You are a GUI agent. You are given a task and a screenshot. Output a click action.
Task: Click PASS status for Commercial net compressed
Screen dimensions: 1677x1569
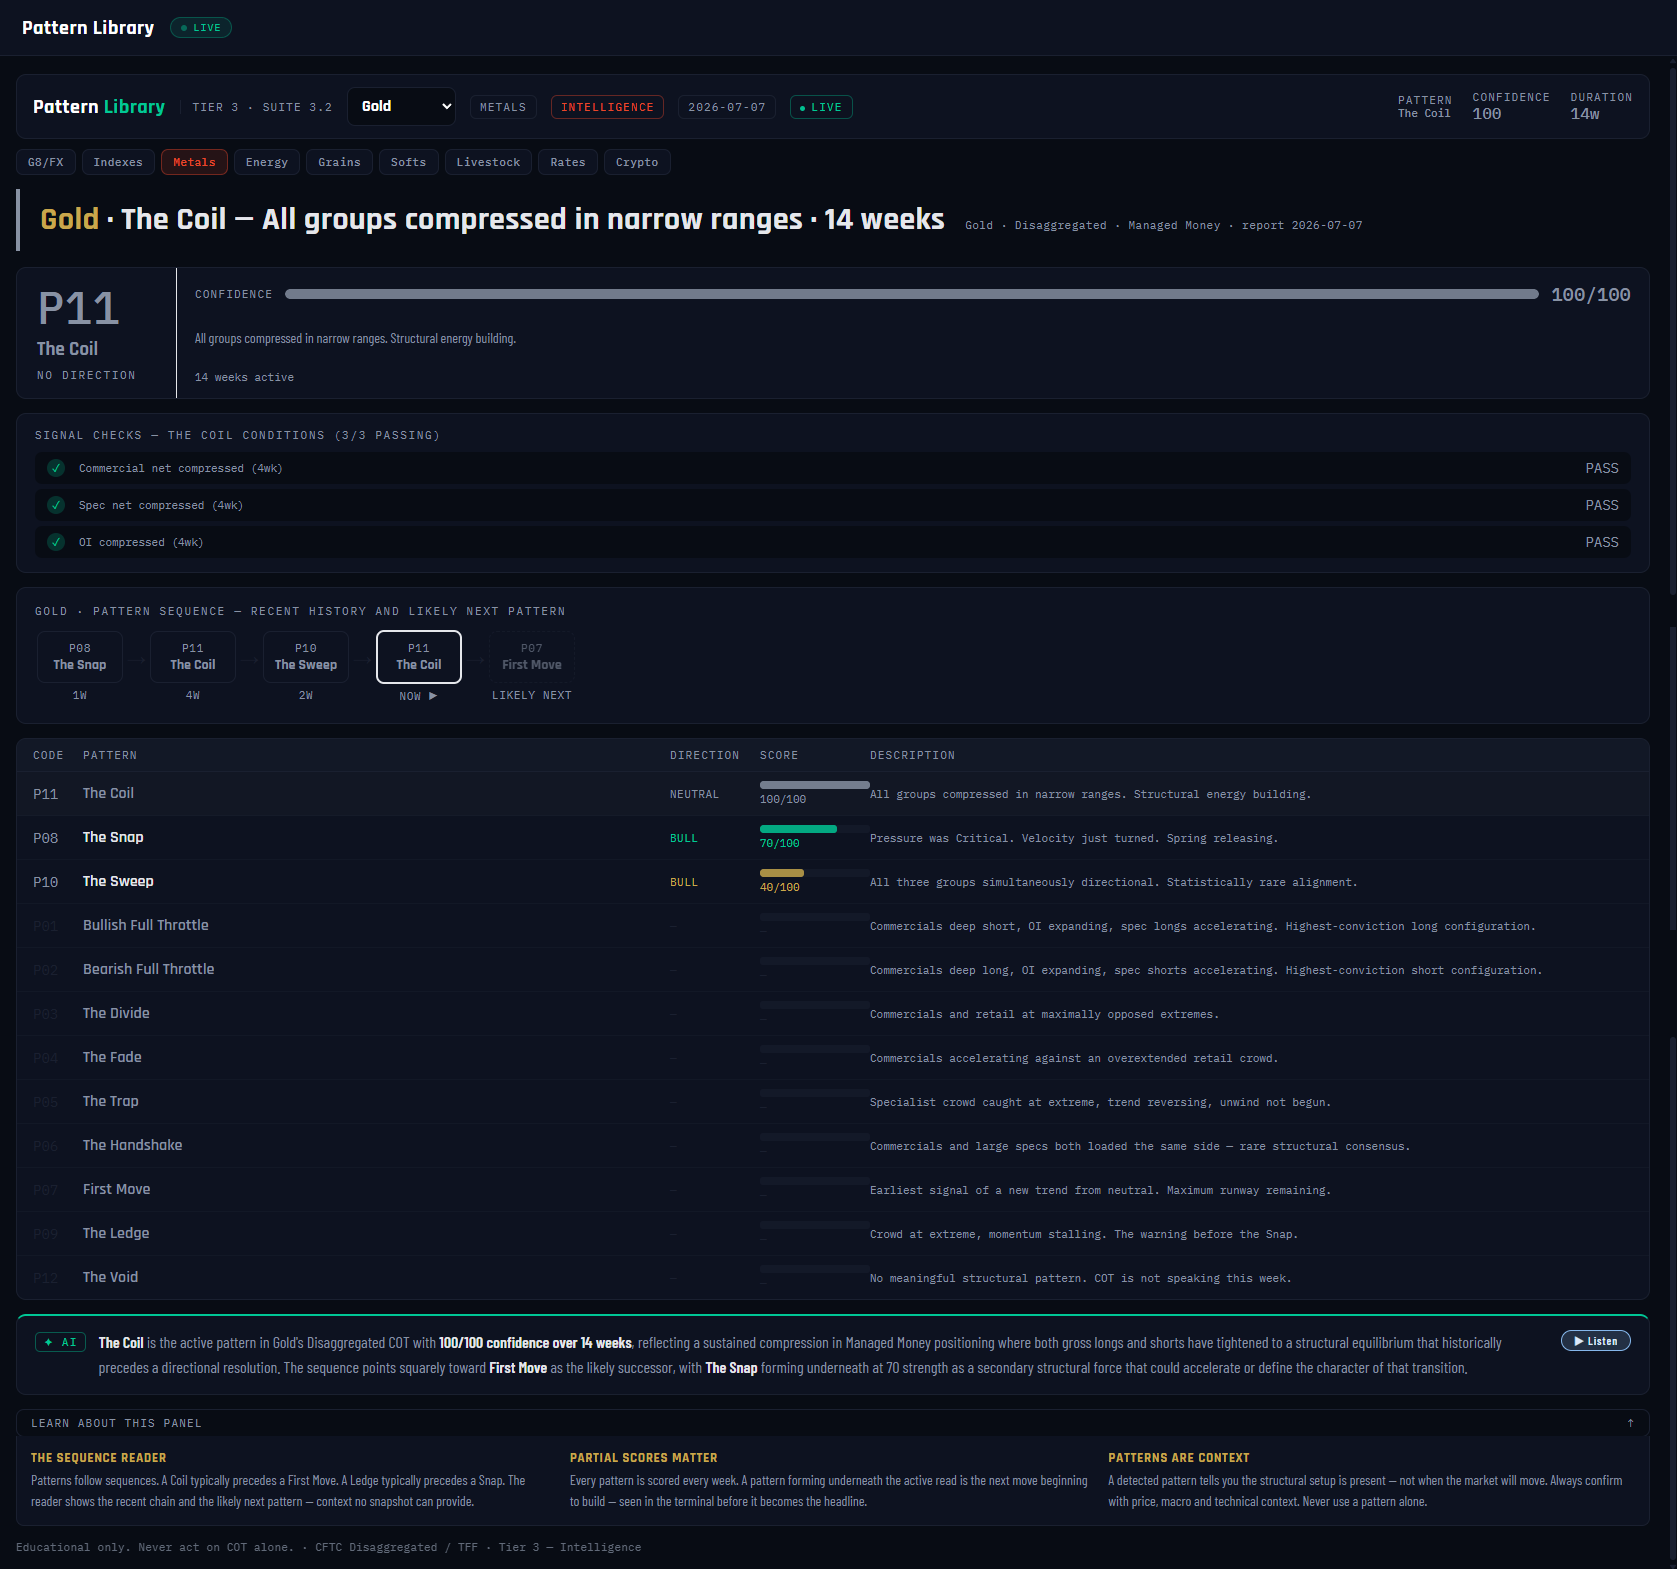(1602, 468)
